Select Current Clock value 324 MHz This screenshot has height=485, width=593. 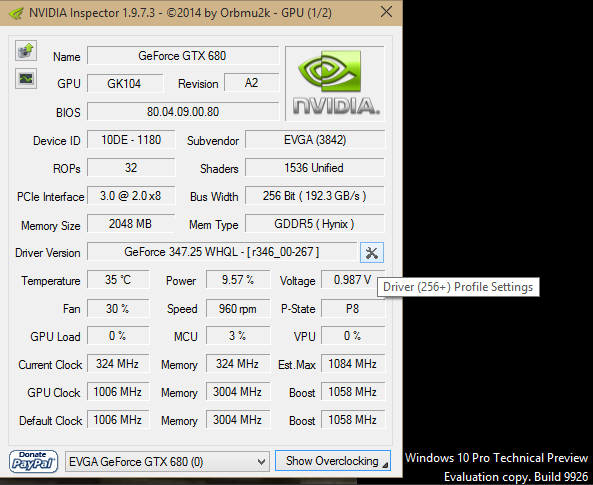[x=118, y=364]
